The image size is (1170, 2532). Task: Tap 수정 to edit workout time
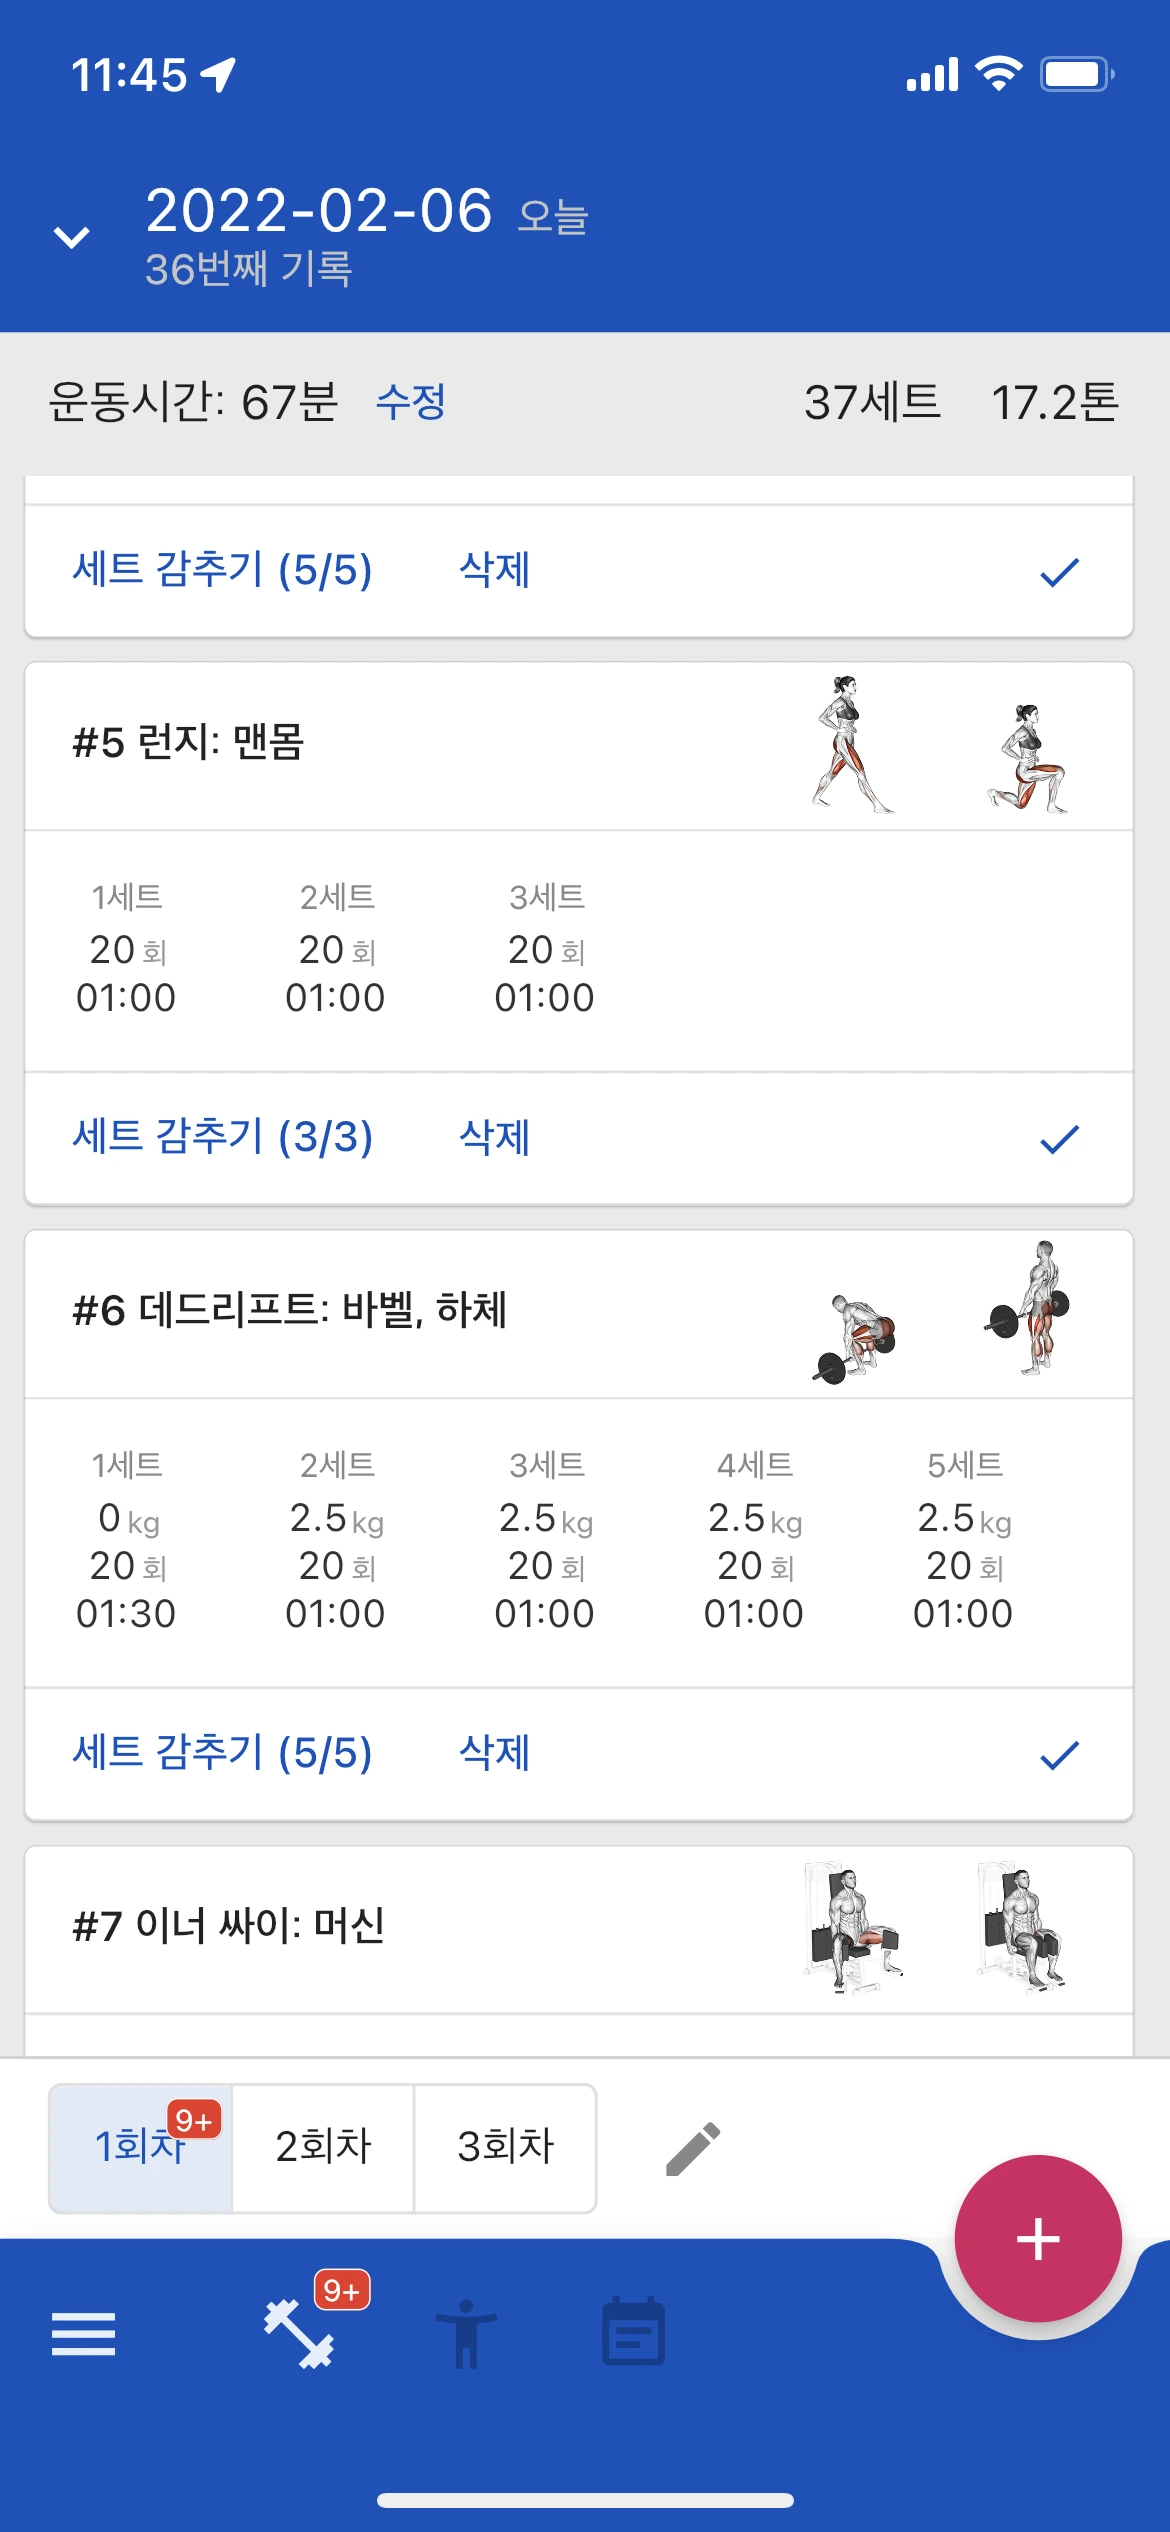(x=410, y=403)
